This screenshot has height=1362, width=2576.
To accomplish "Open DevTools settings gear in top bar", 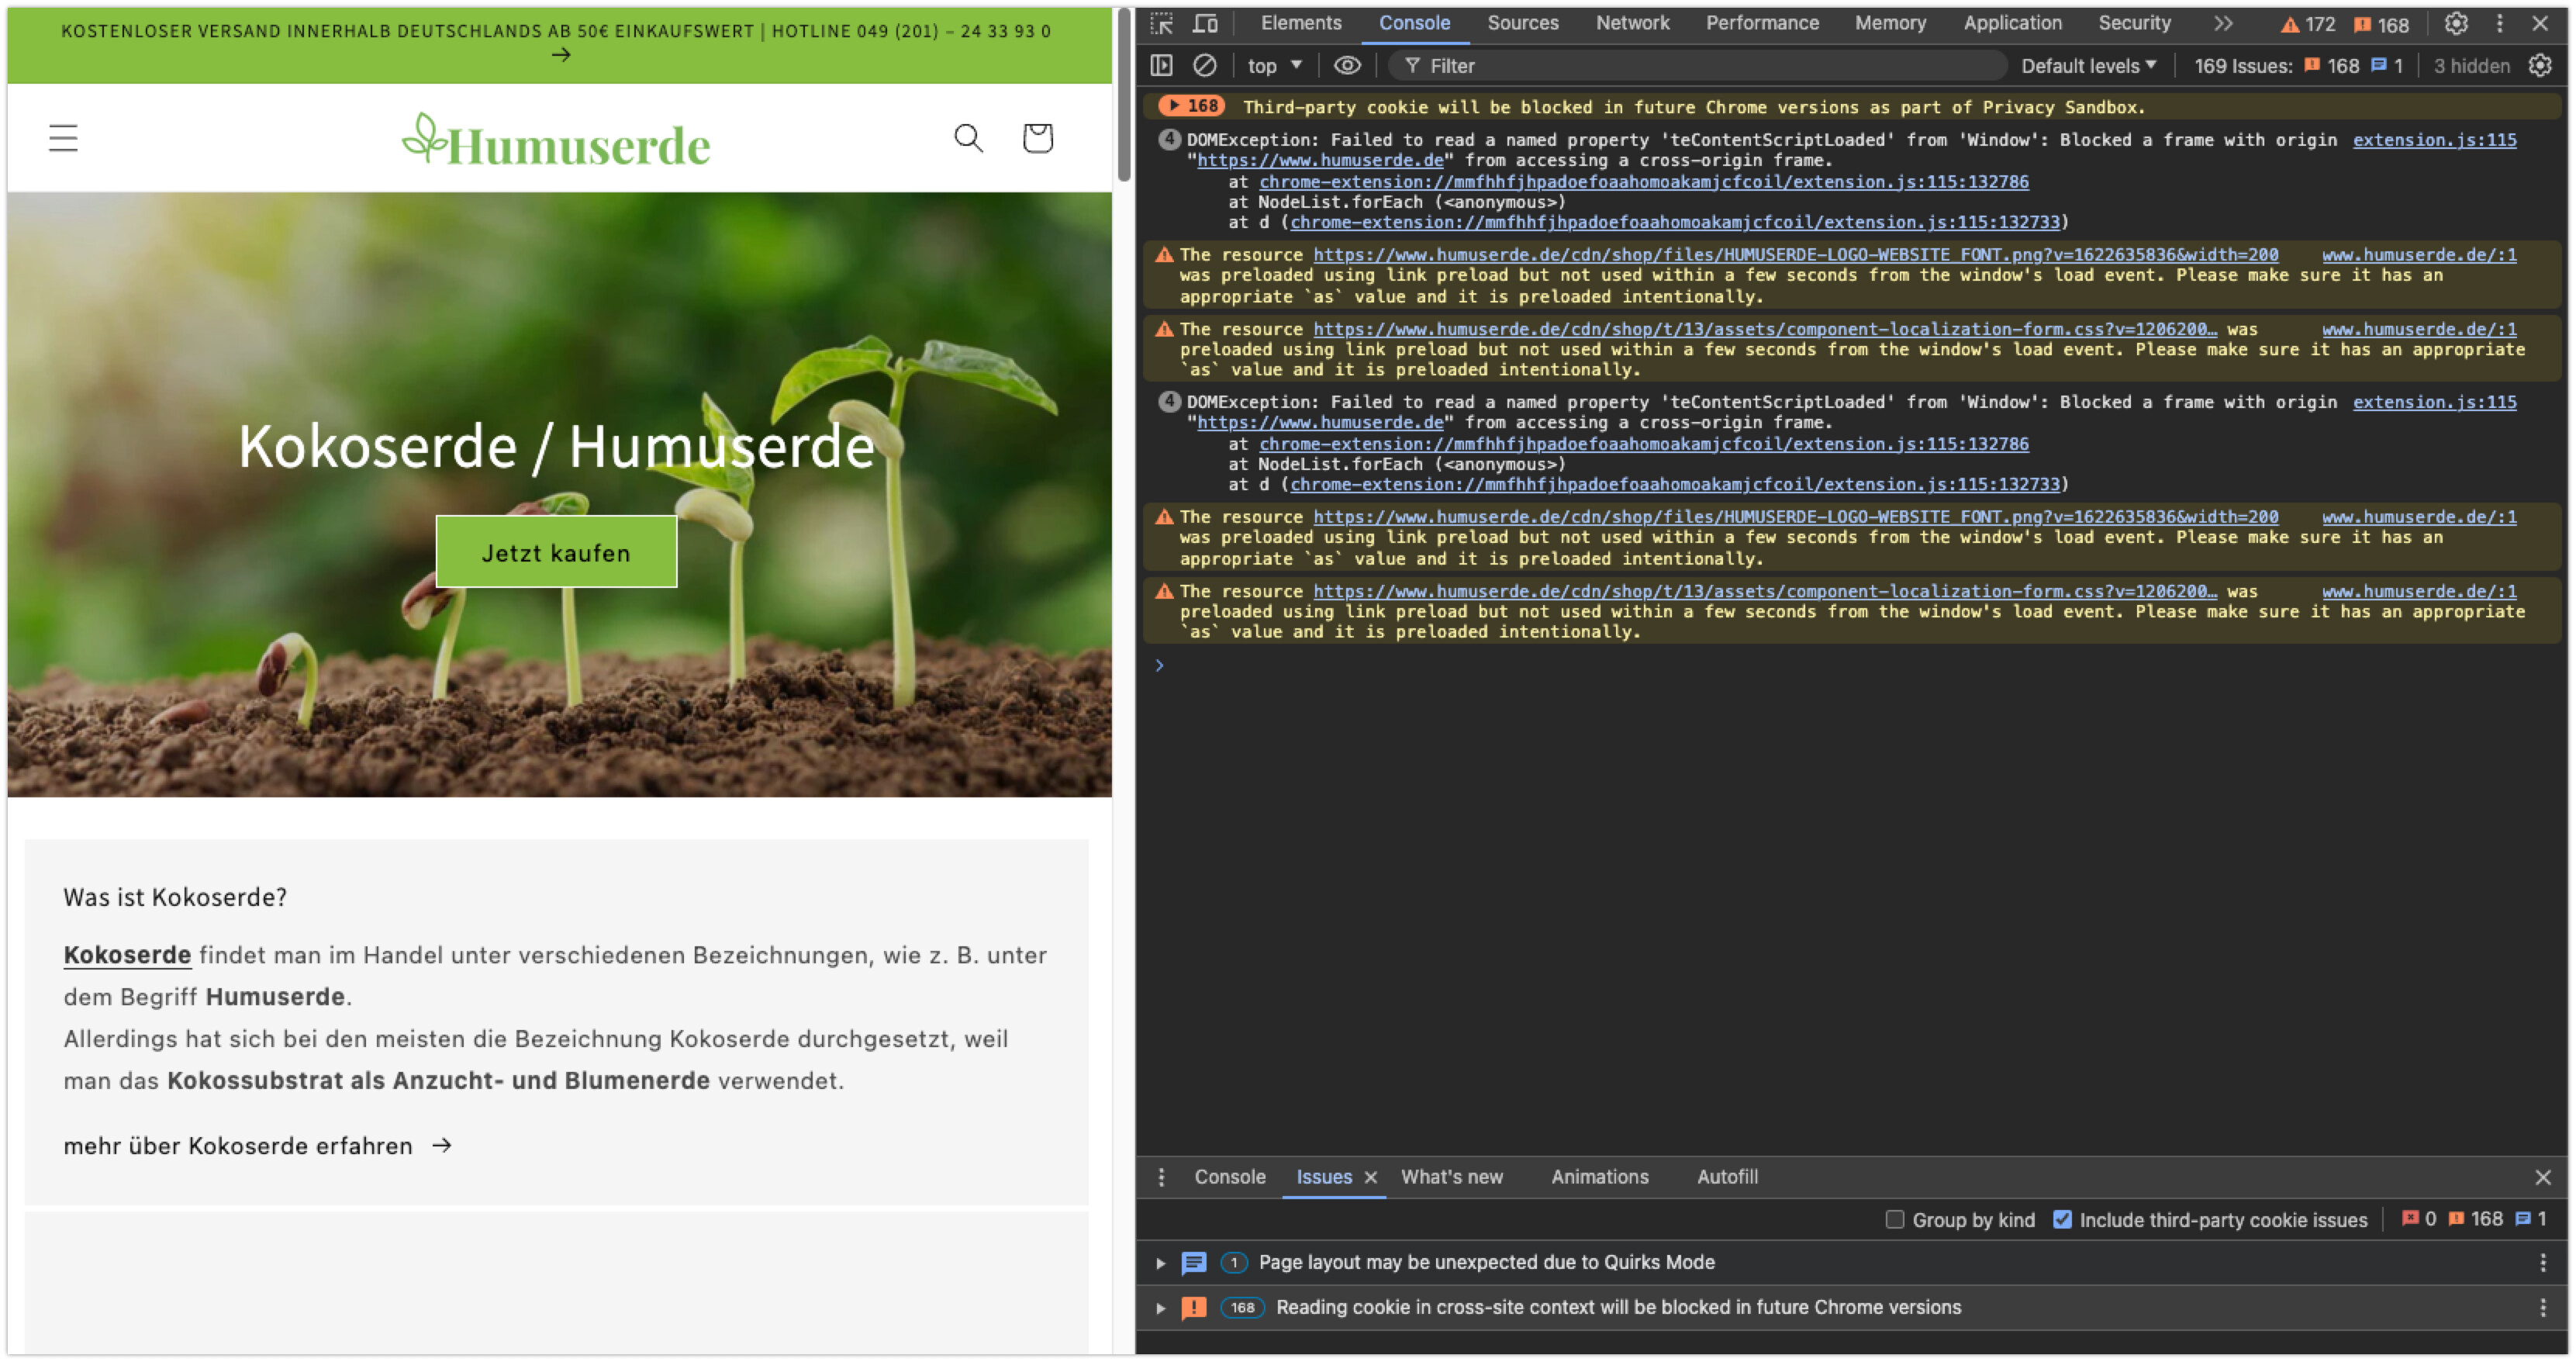I will pyautogui.click(x=2456, y=23).
